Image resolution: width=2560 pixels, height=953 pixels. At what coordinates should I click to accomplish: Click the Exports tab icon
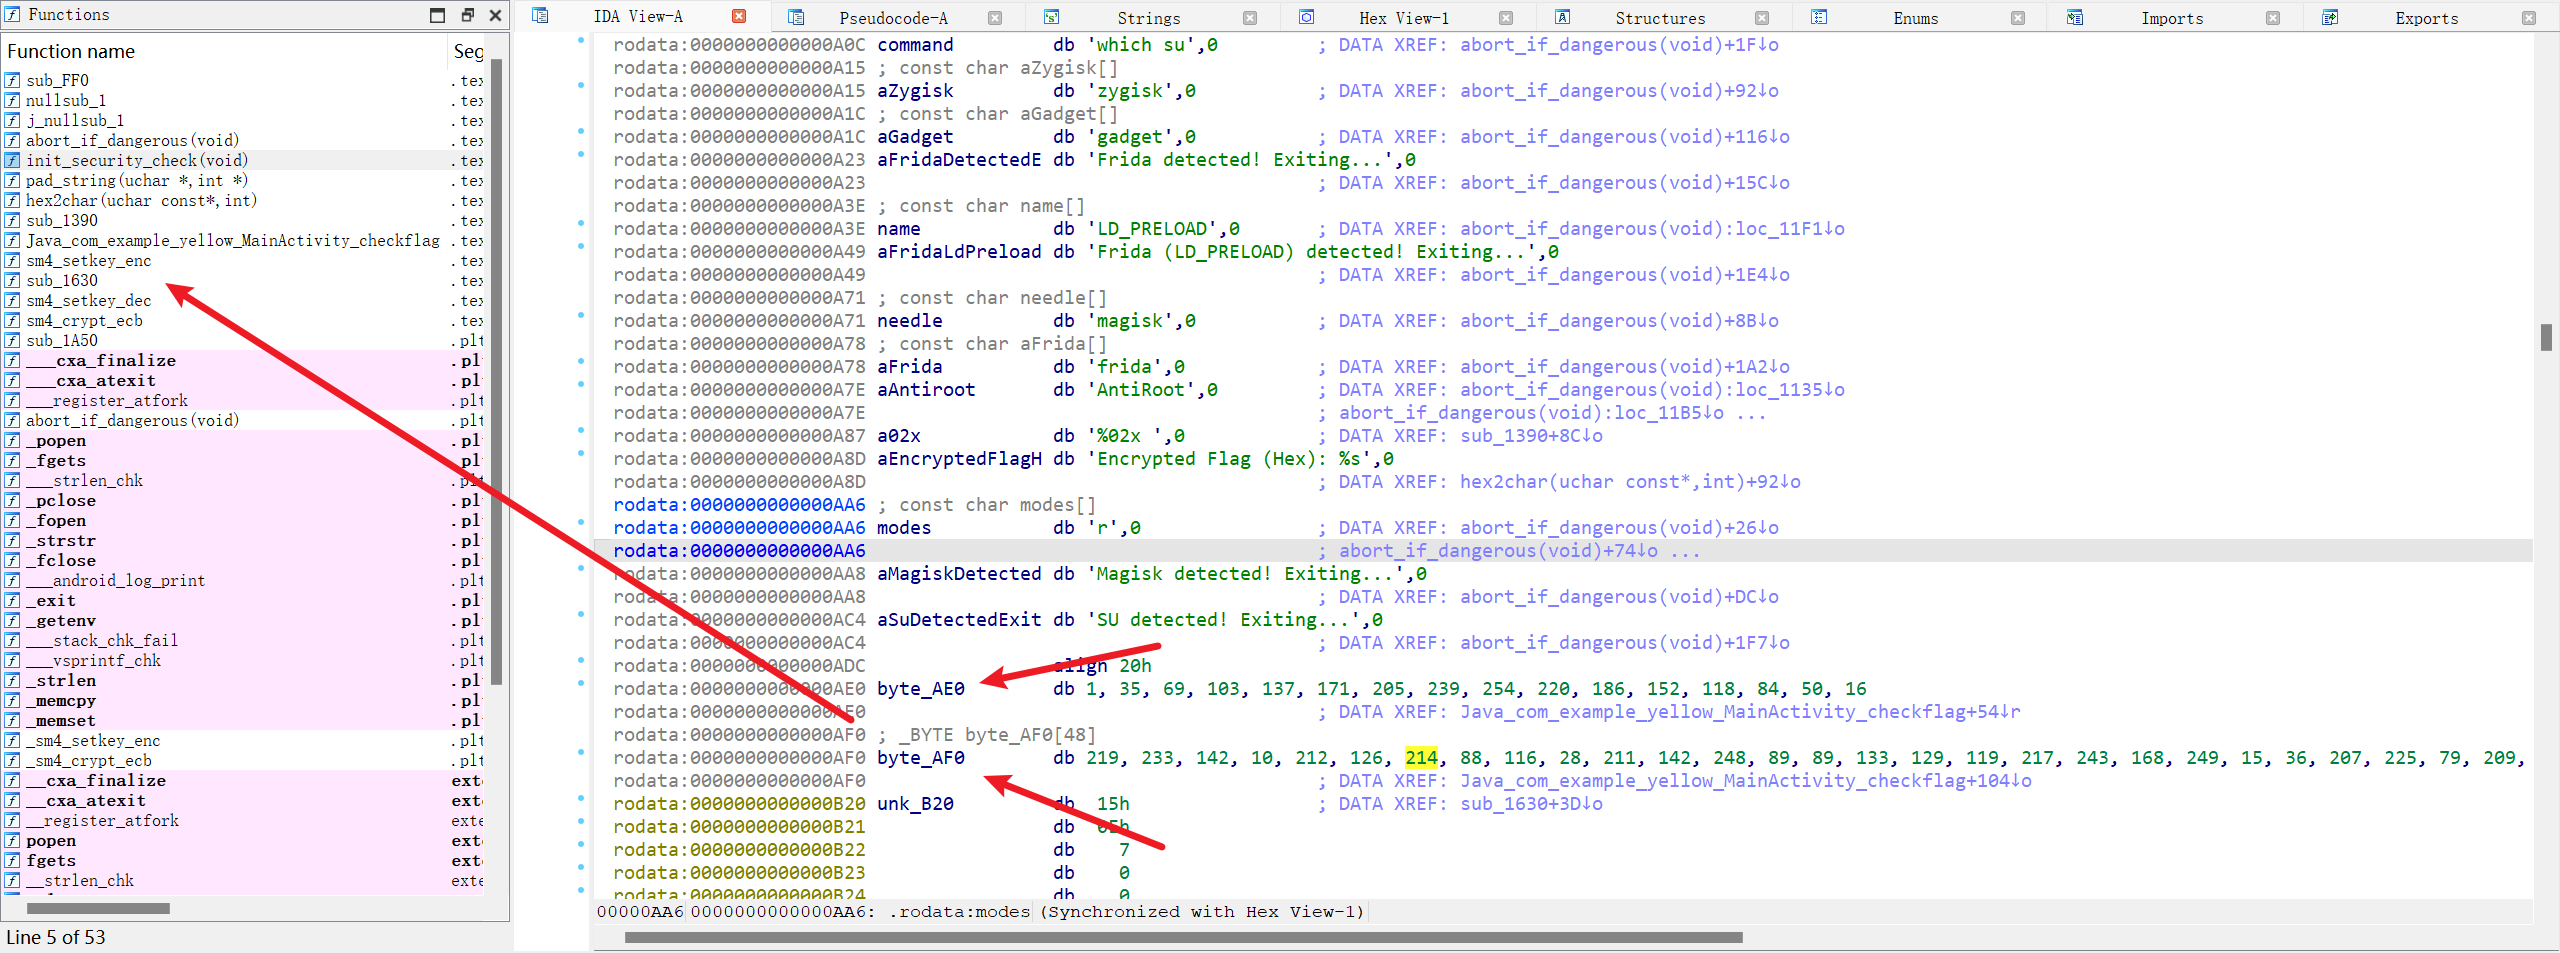[x=2330, y=17]
